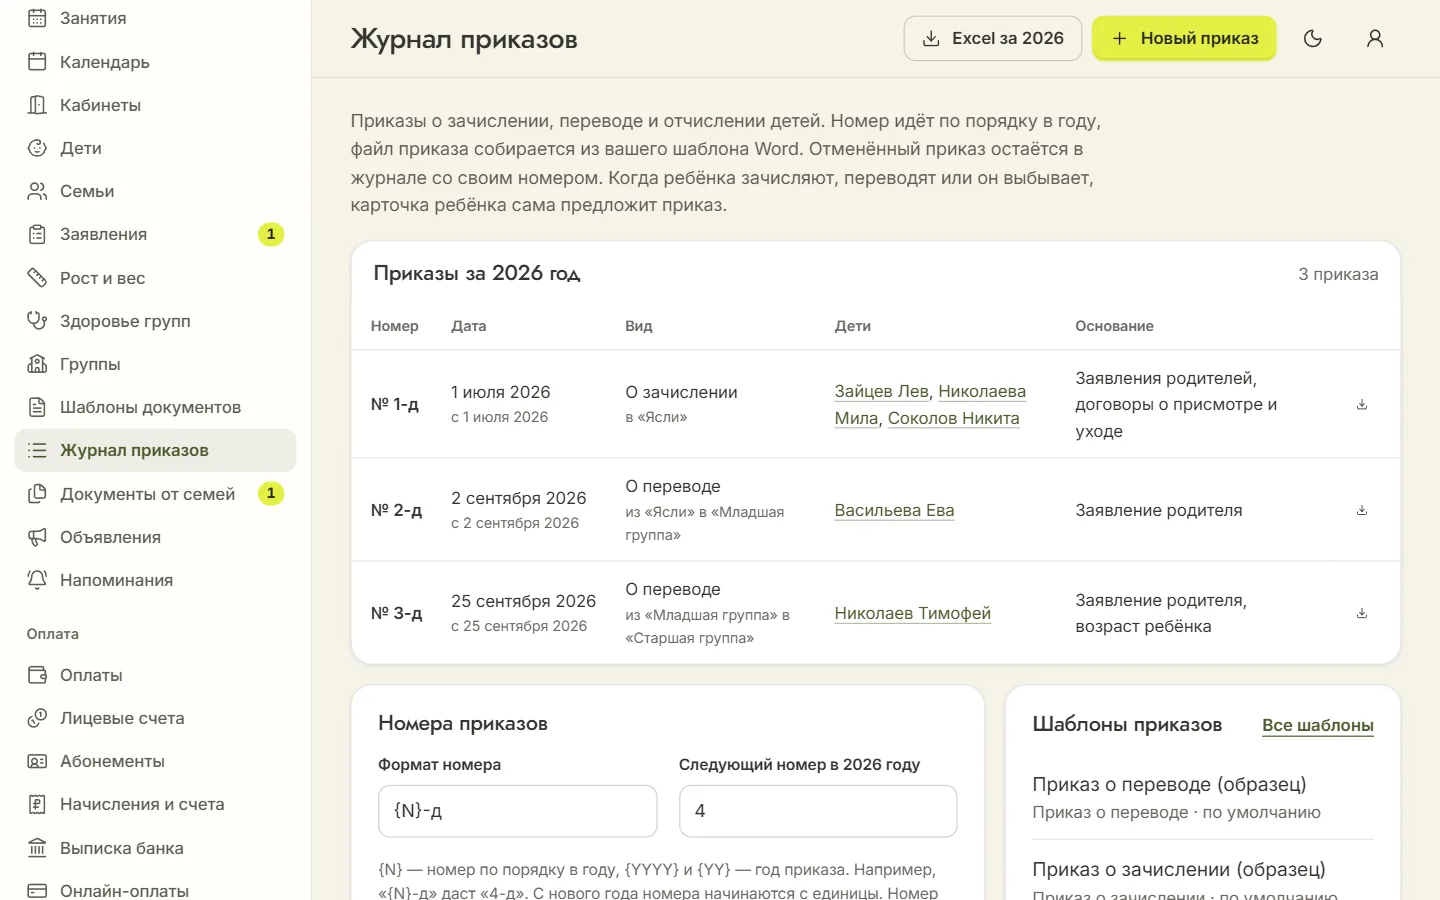Open Напоминания in the sidebar

155,580
